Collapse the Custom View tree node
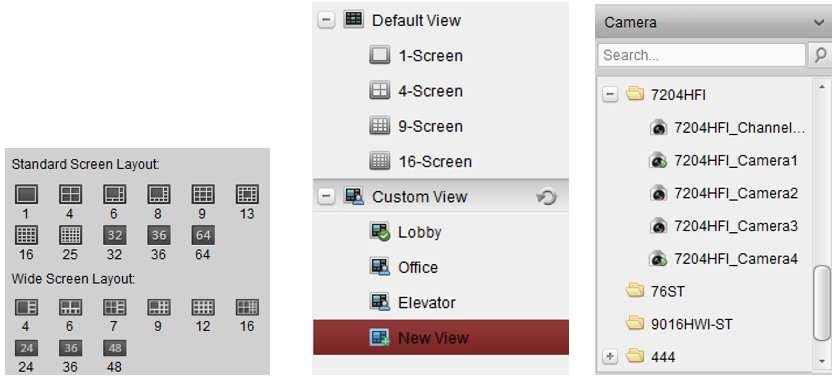 coord(326,196)
